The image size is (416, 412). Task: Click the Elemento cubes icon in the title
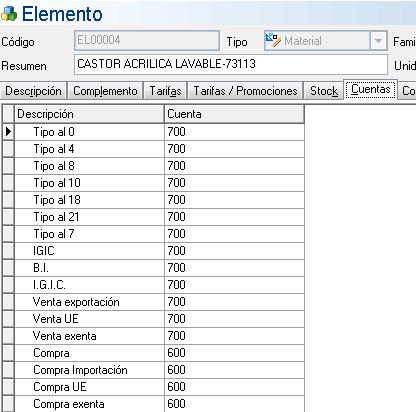coord(9,14)
